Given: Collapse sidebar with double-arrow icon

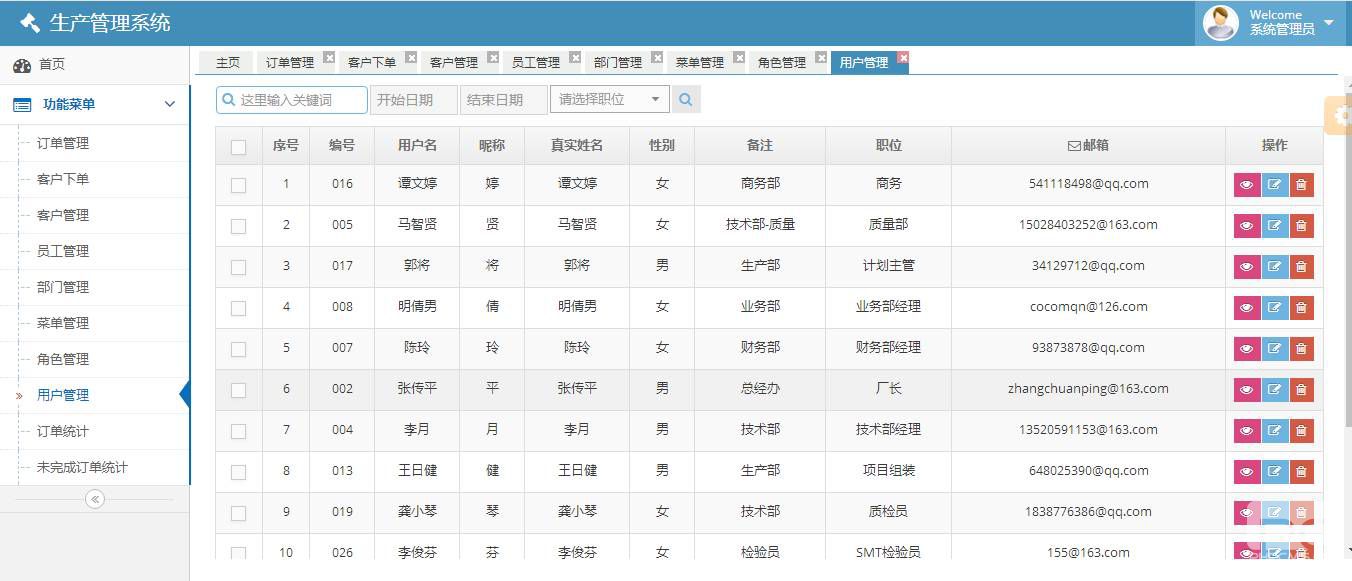Looking at the screenshot, I should point(95,499).
